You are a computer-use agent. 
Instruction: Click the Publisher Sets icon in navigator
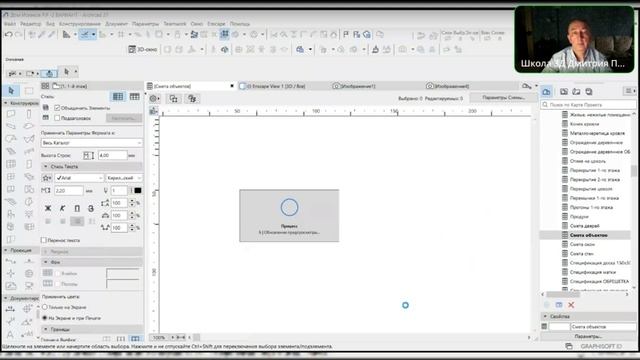click(x=589, y=92)
